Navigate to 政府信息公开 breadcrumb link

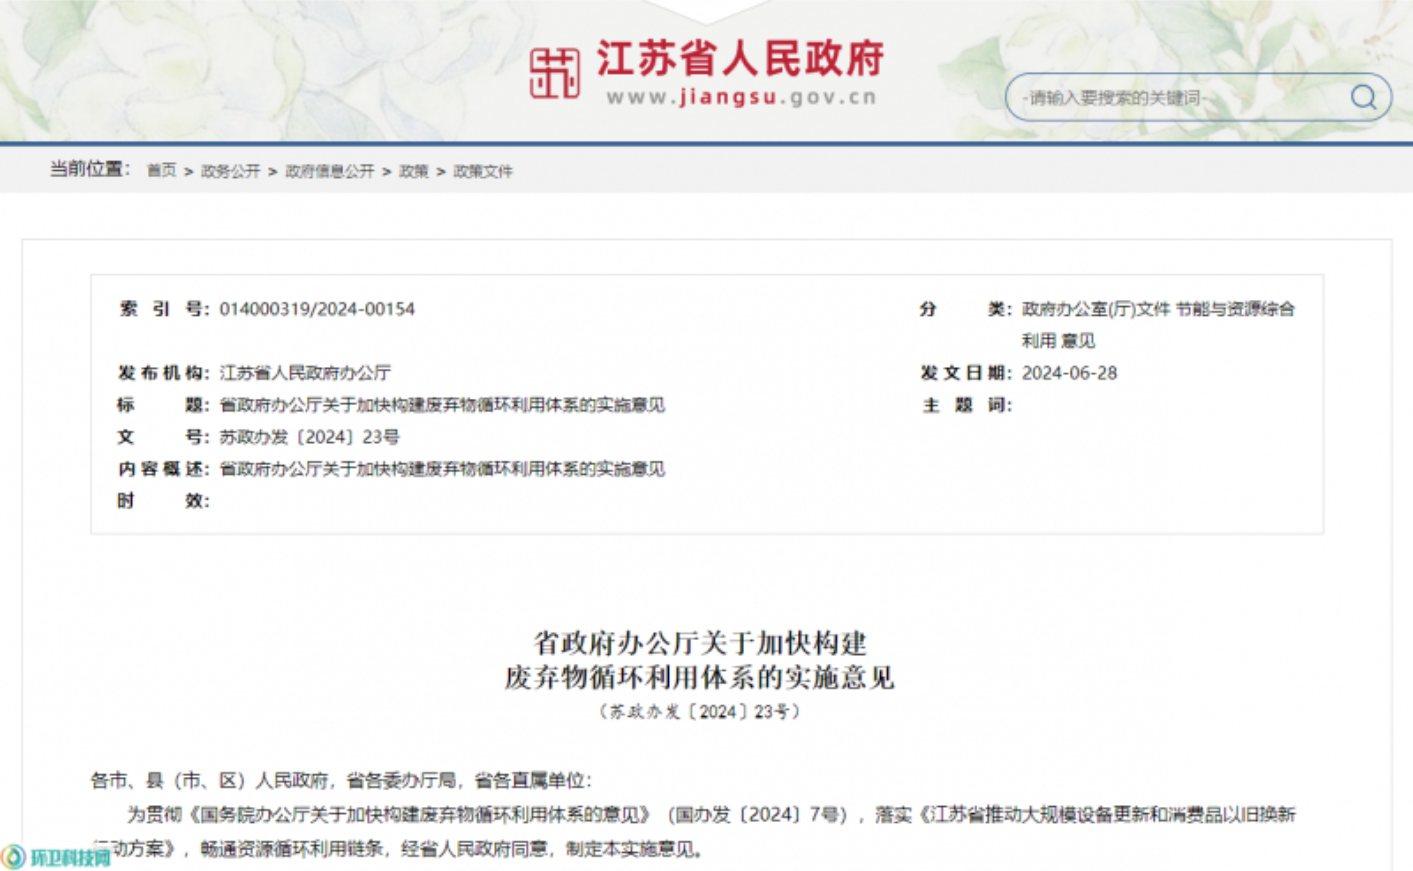tap(329, 171)
